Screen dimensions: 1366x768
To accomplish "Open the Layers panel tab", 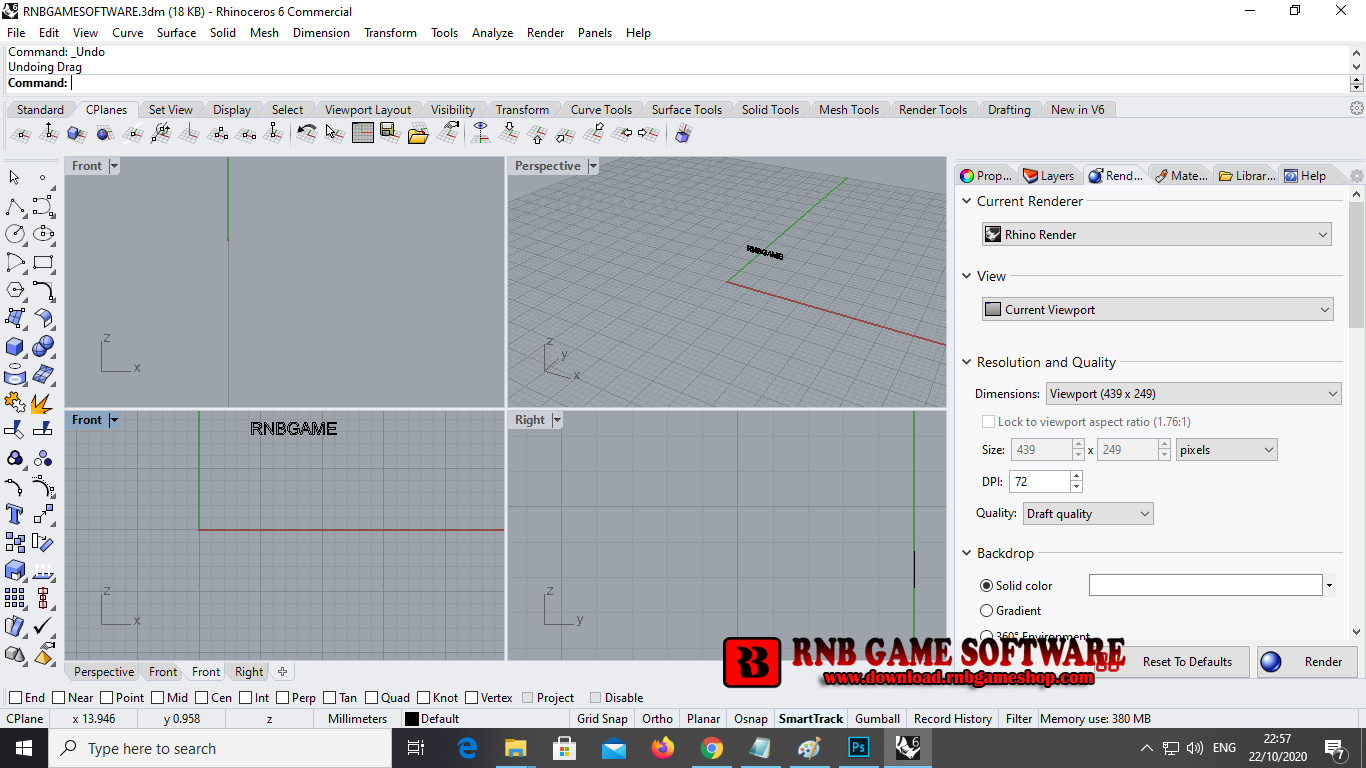I will point(1049,176).
